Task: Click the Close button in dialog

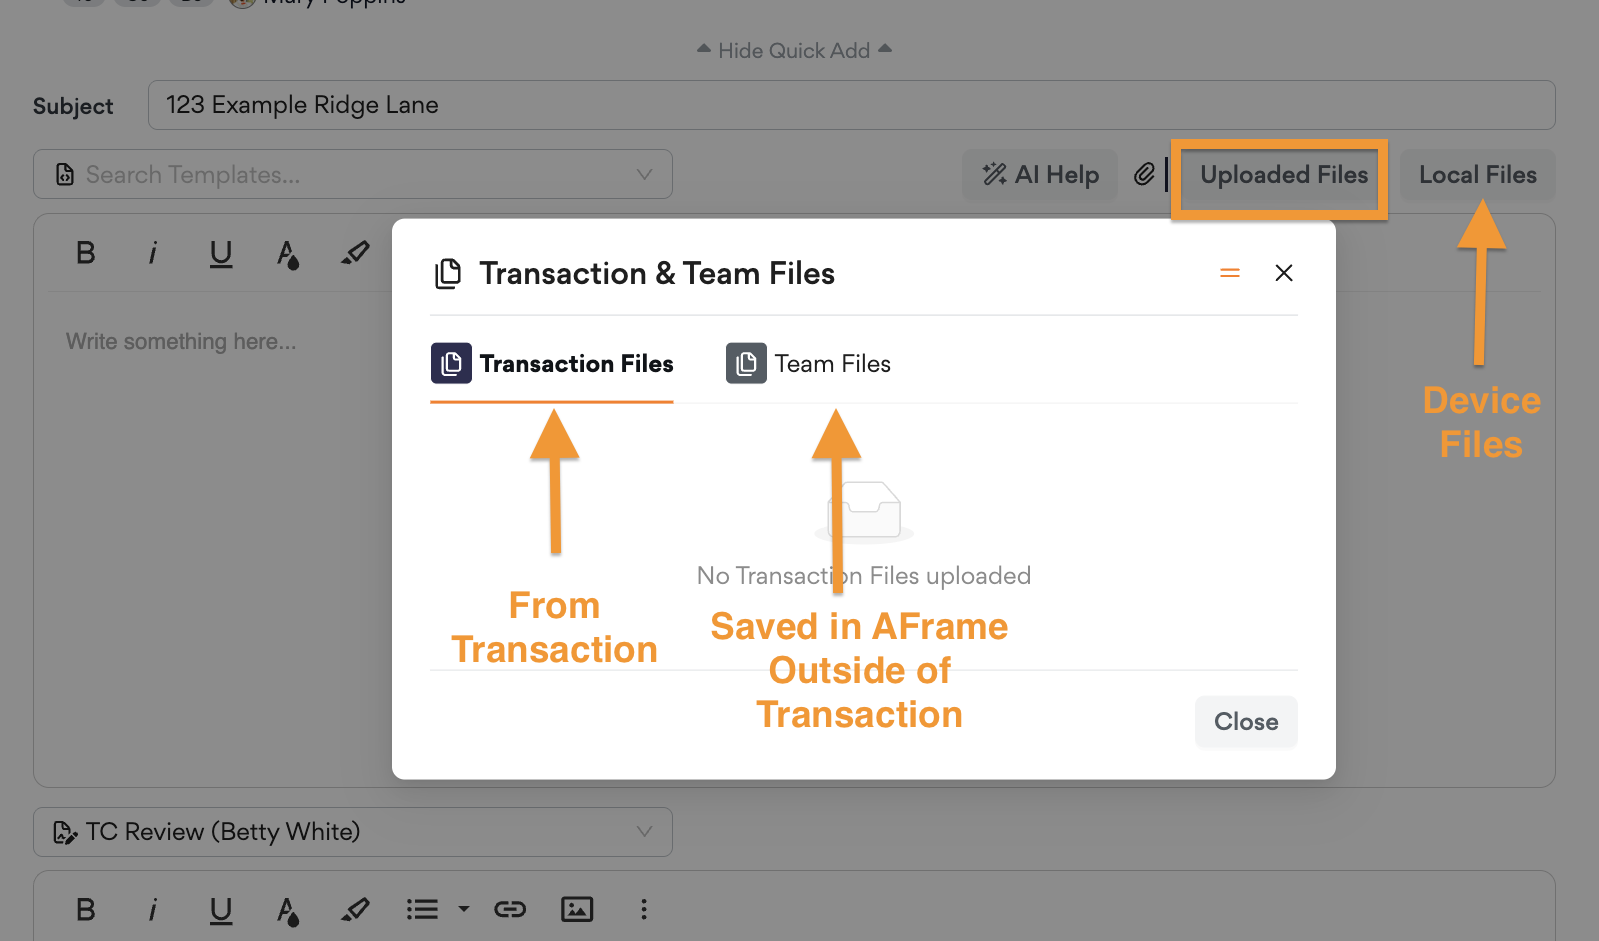Action: pos(1246,722)
